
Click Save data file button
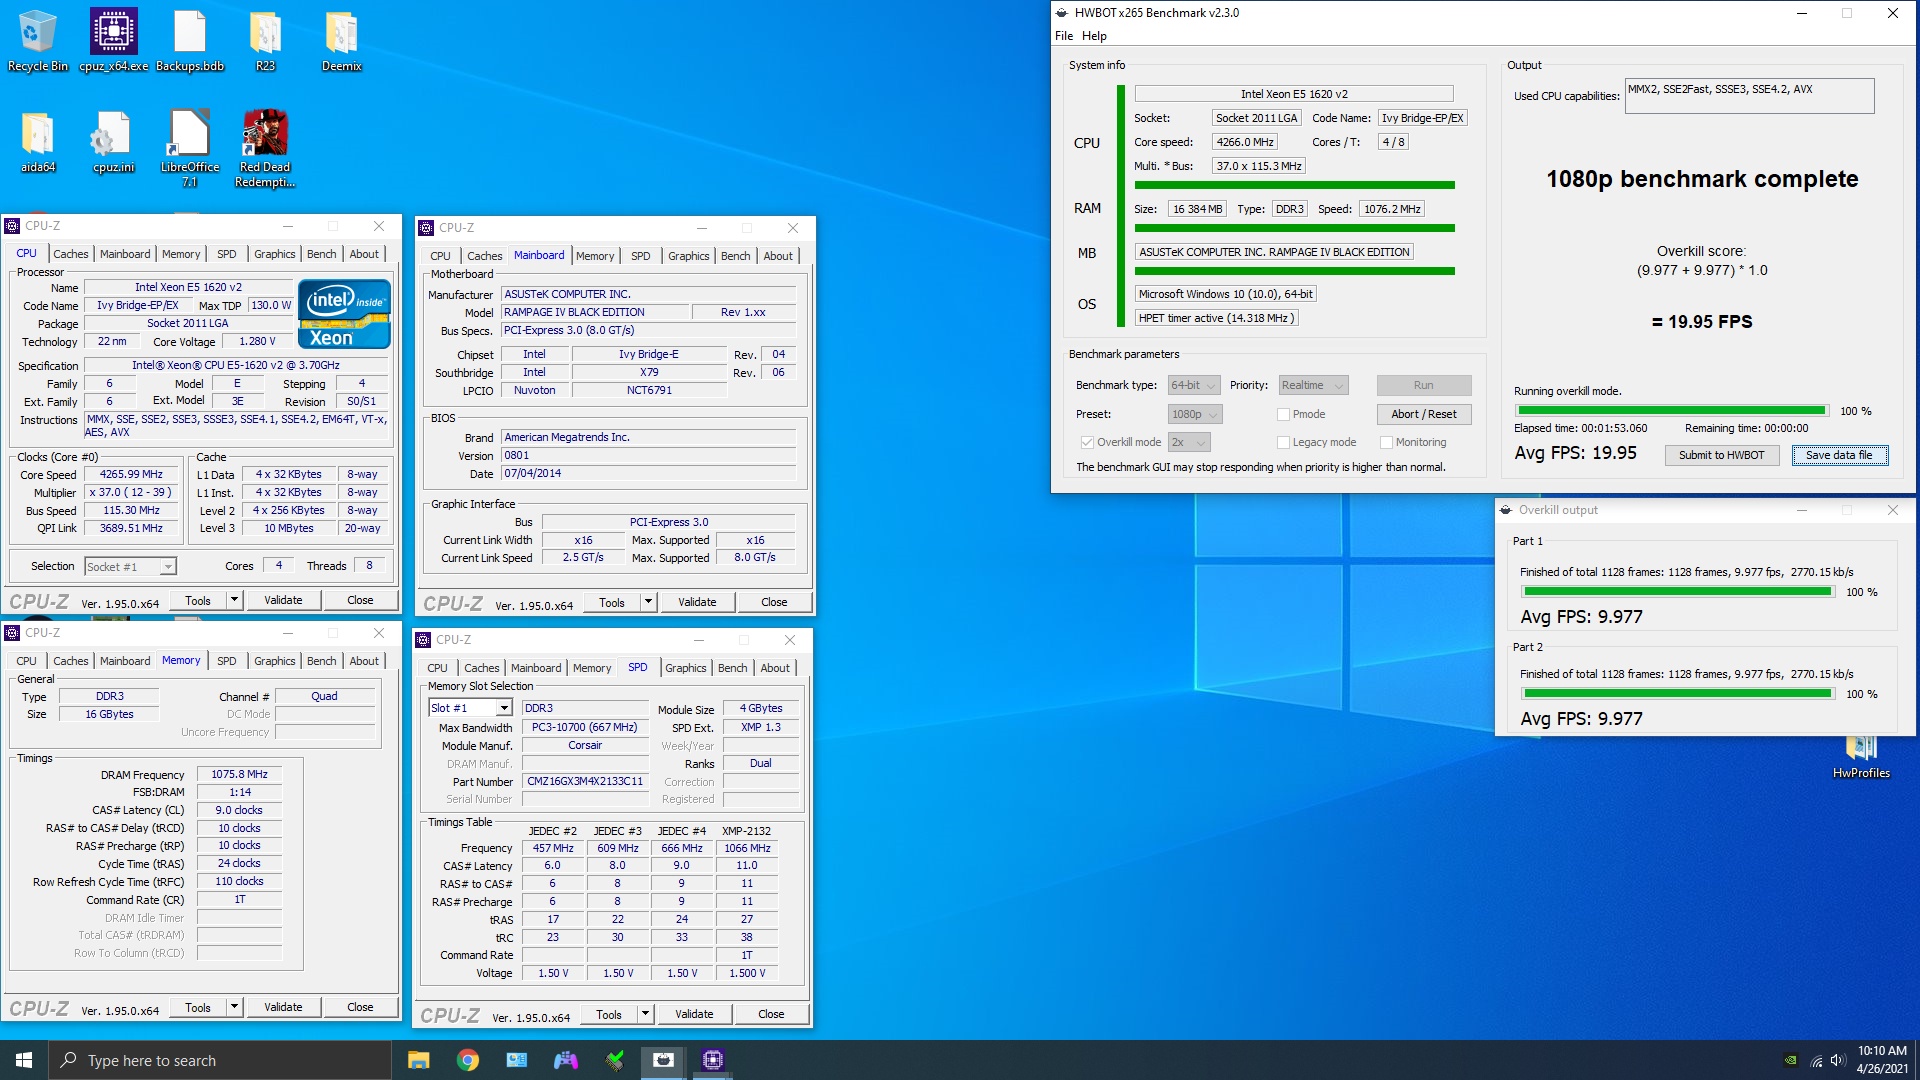(1839, 455)
